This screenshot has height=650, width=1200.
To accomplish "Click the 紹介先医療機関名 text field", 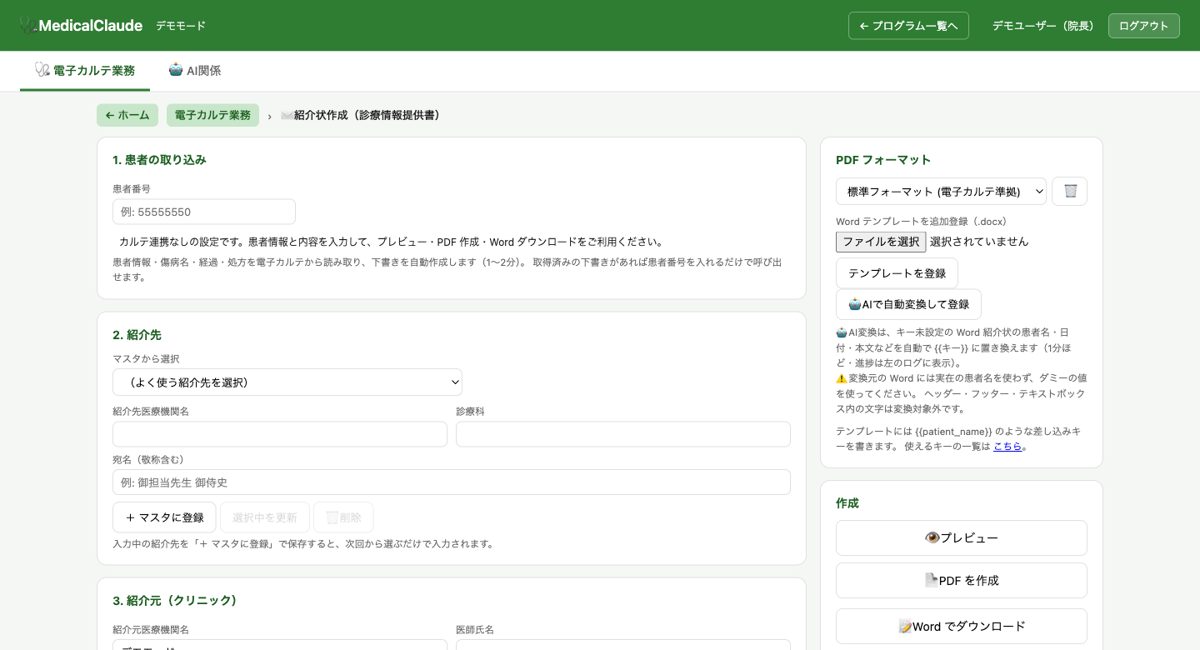I will point(280,434).
